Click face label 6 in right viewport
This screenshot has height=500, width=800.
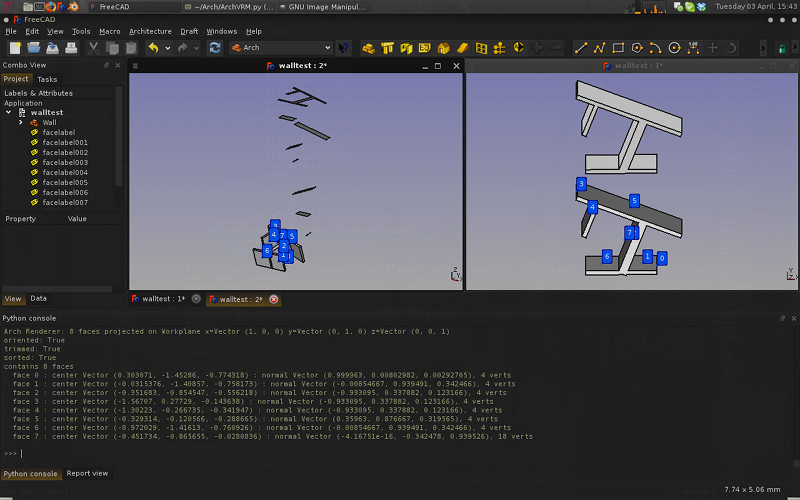607,256
